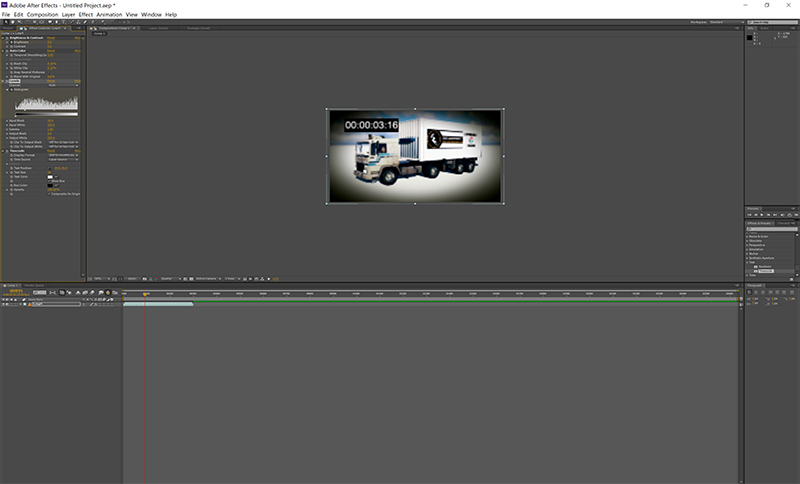Open Clip To Output Black dropdown
This screenshot has height=484, width=800.
point(63,142)
